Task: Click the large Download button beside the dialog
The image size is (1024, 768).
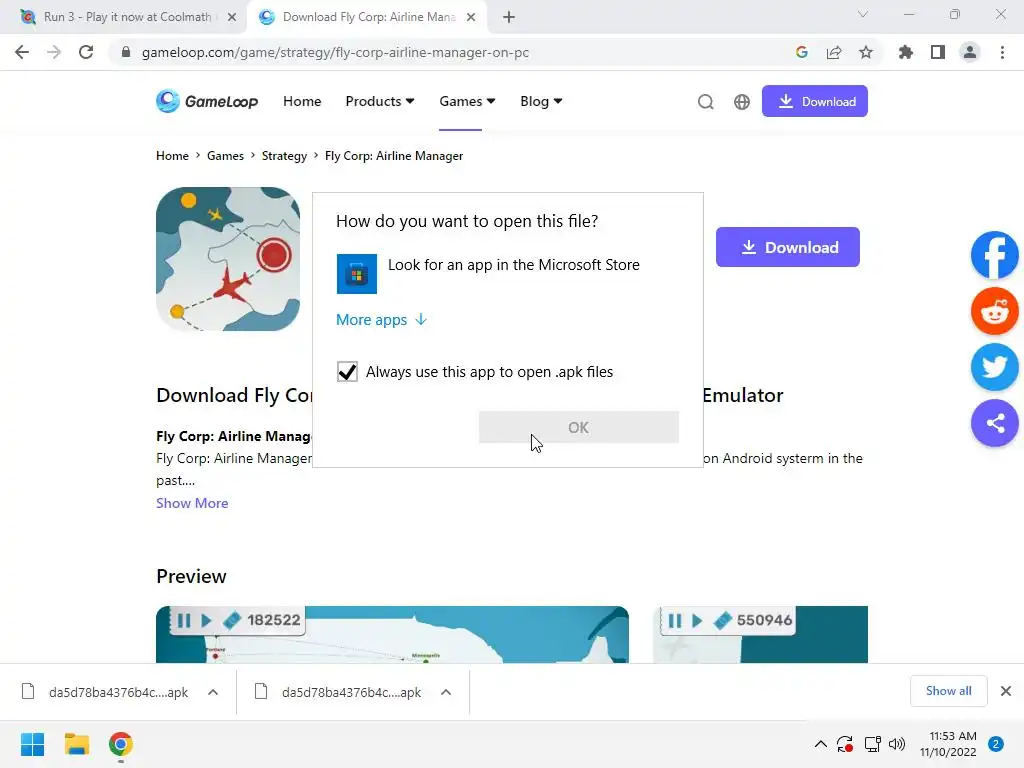Action: [x=788, y=247]
